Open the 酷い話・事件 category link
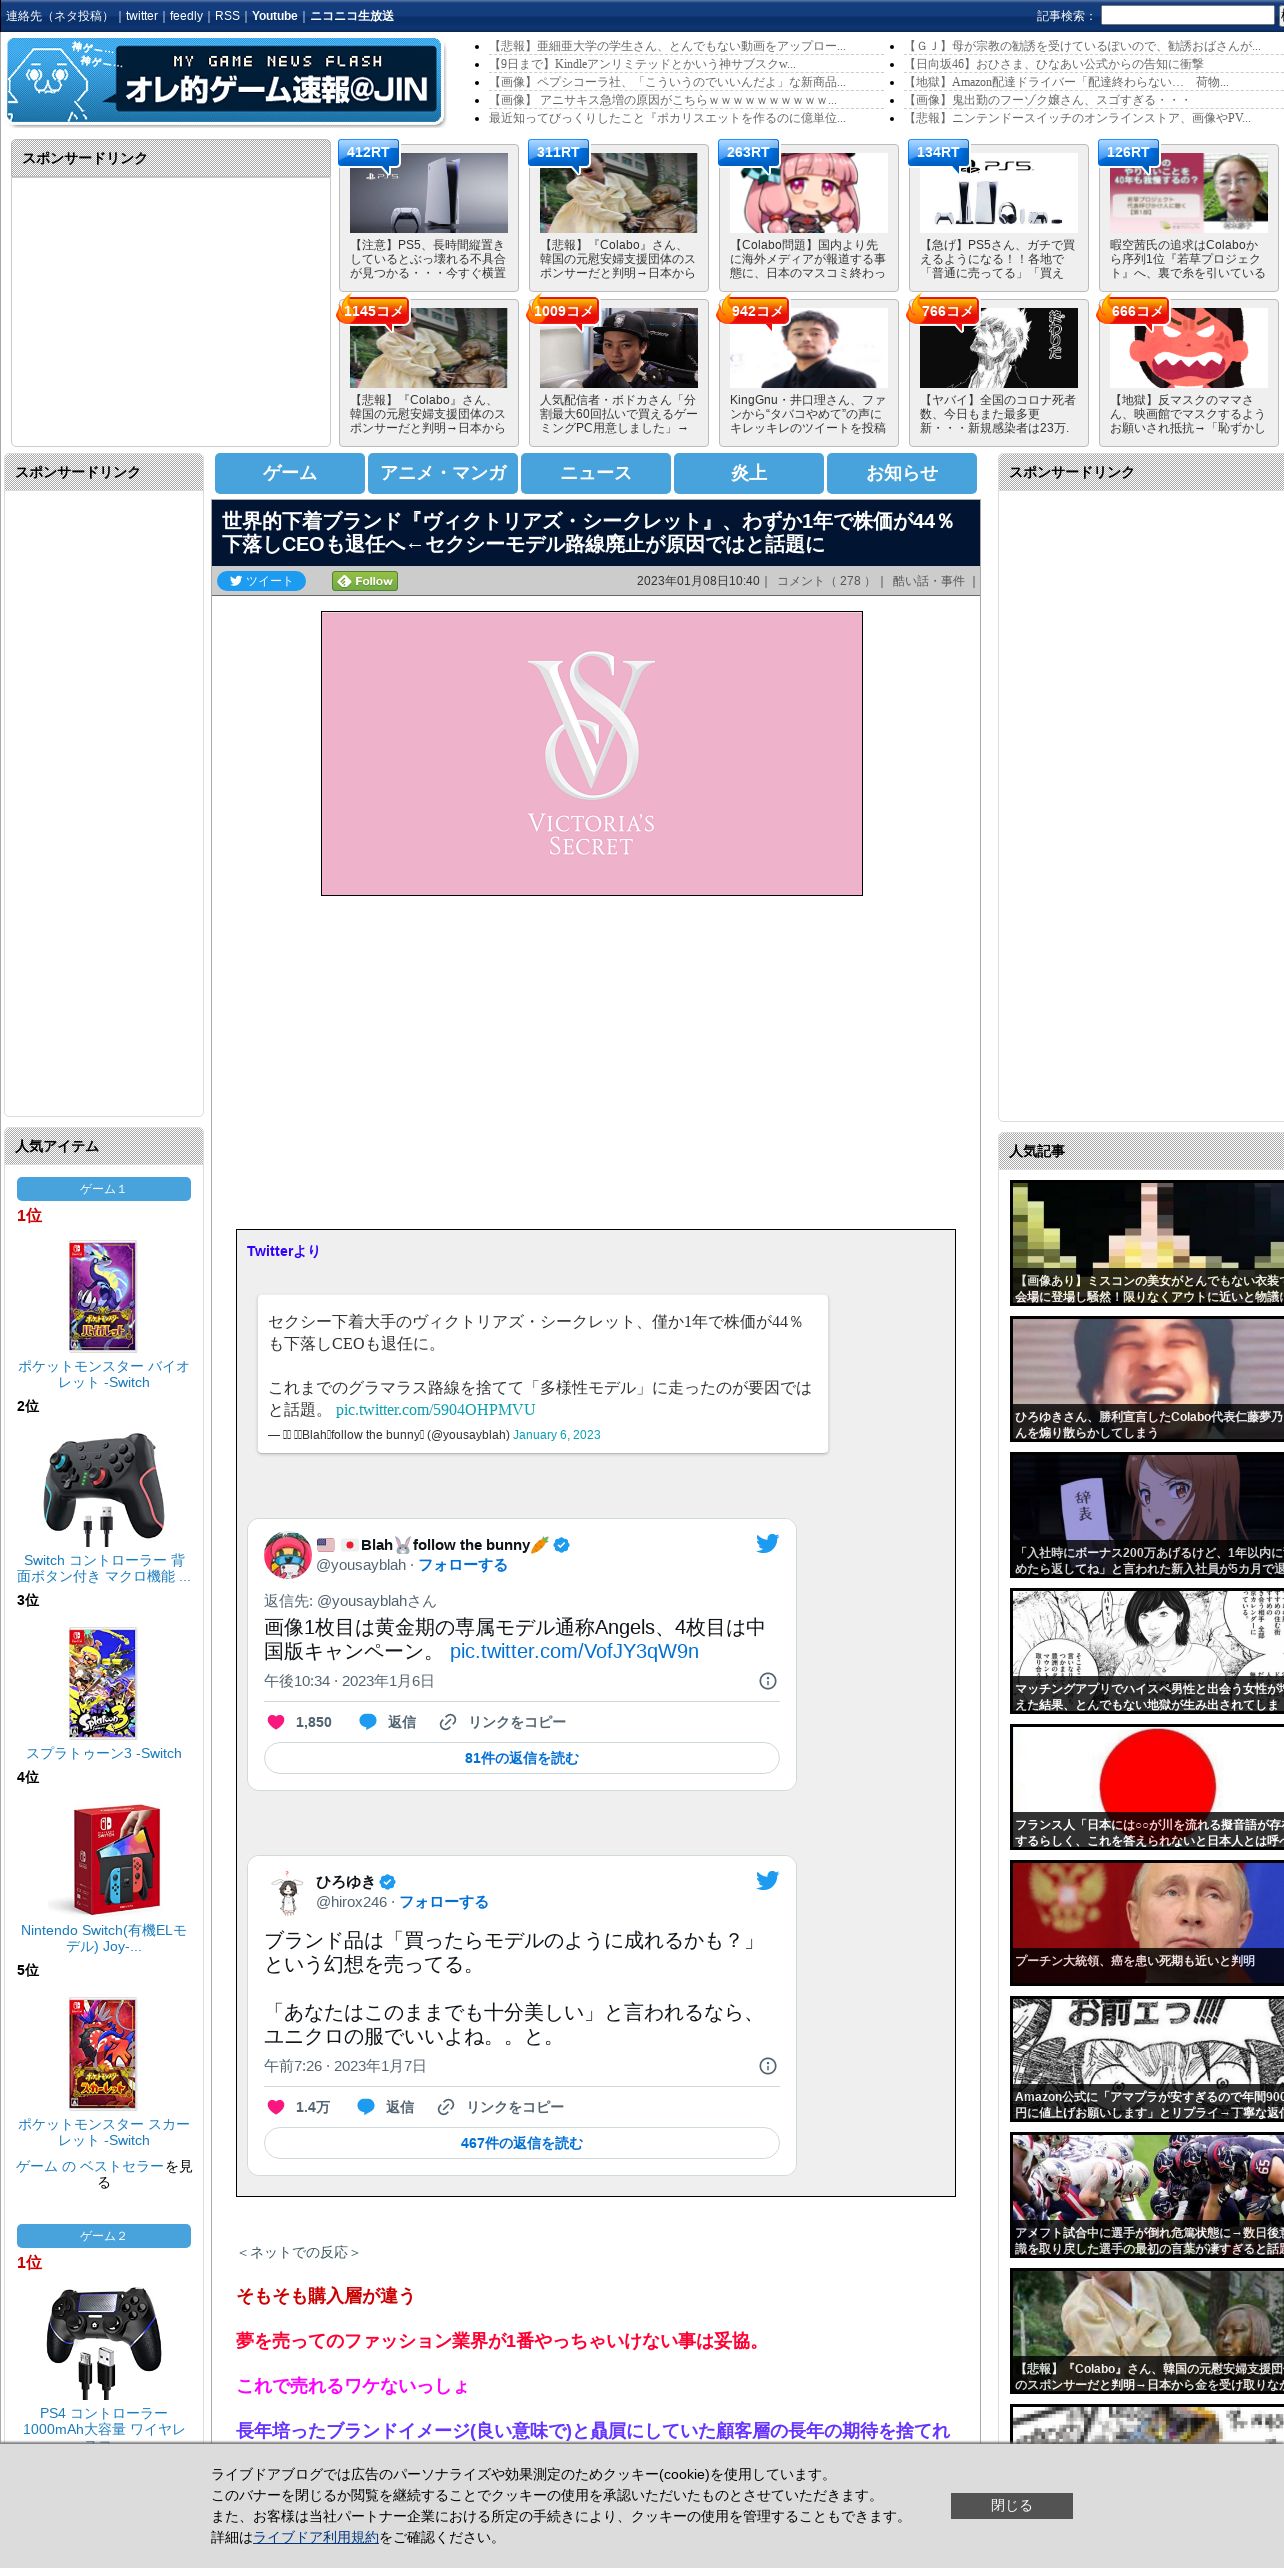The width and height of the screenshot is (1284, 2568). point(928,581)
